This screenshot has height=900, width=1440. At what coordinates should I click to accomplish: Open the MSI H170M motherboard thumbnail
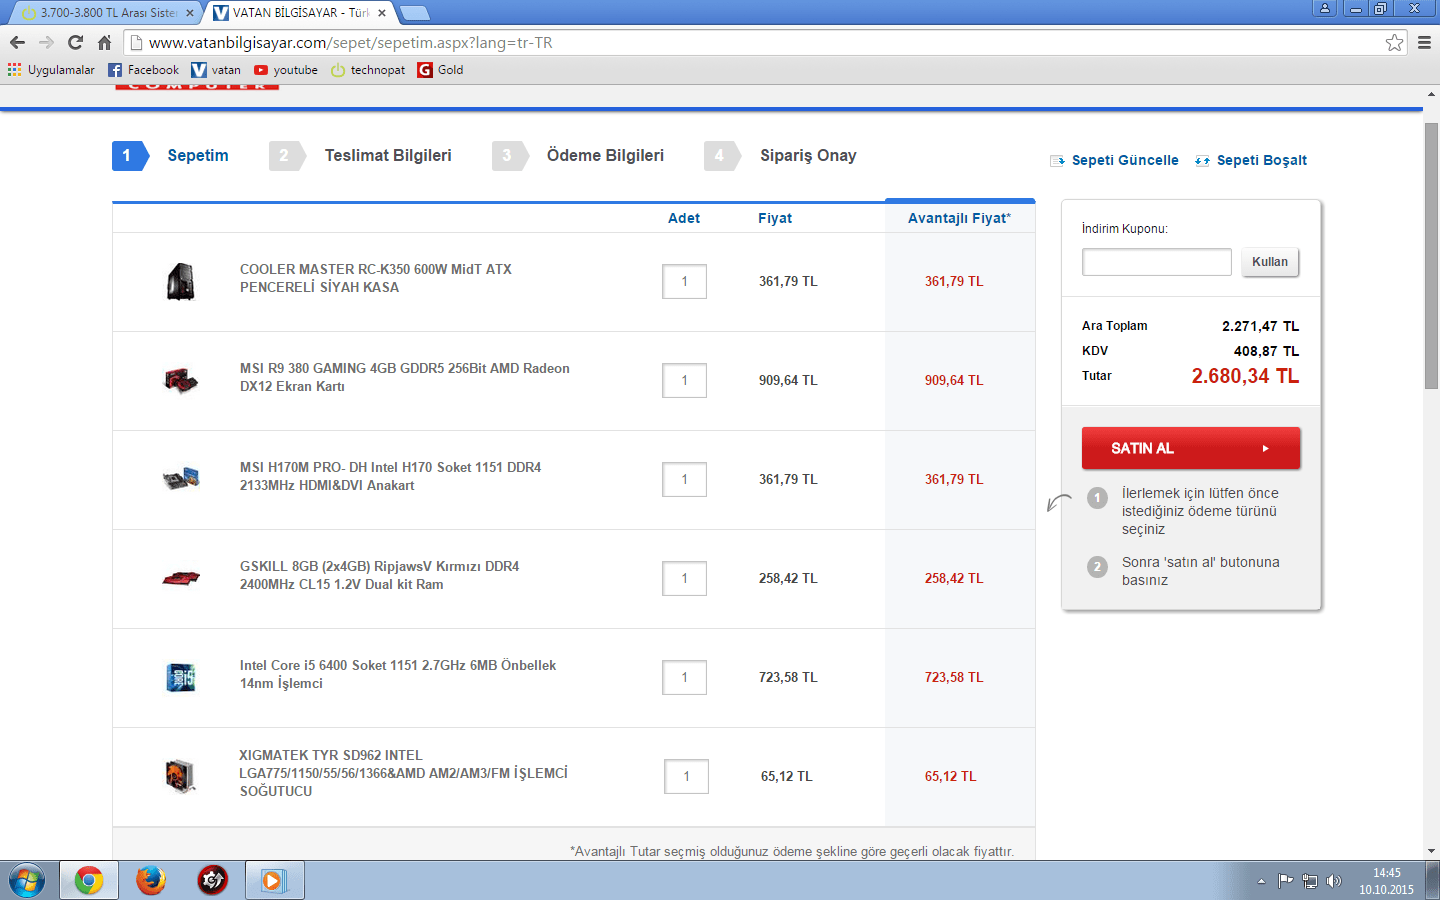click(181, 479)
